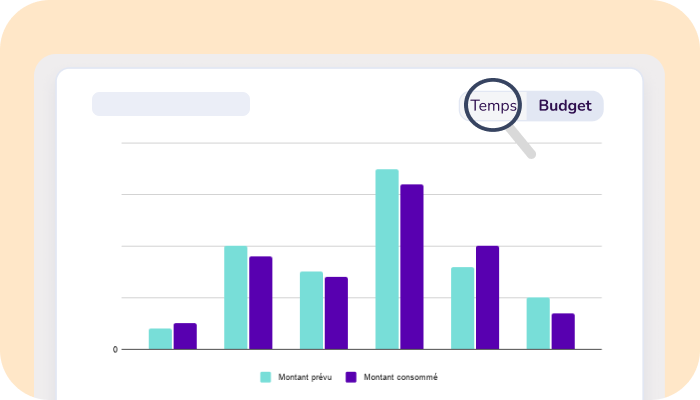Click the purple Montant consommé legend swatch
The height and width of the screenshot is (400, 700).
tap(351, 377)
